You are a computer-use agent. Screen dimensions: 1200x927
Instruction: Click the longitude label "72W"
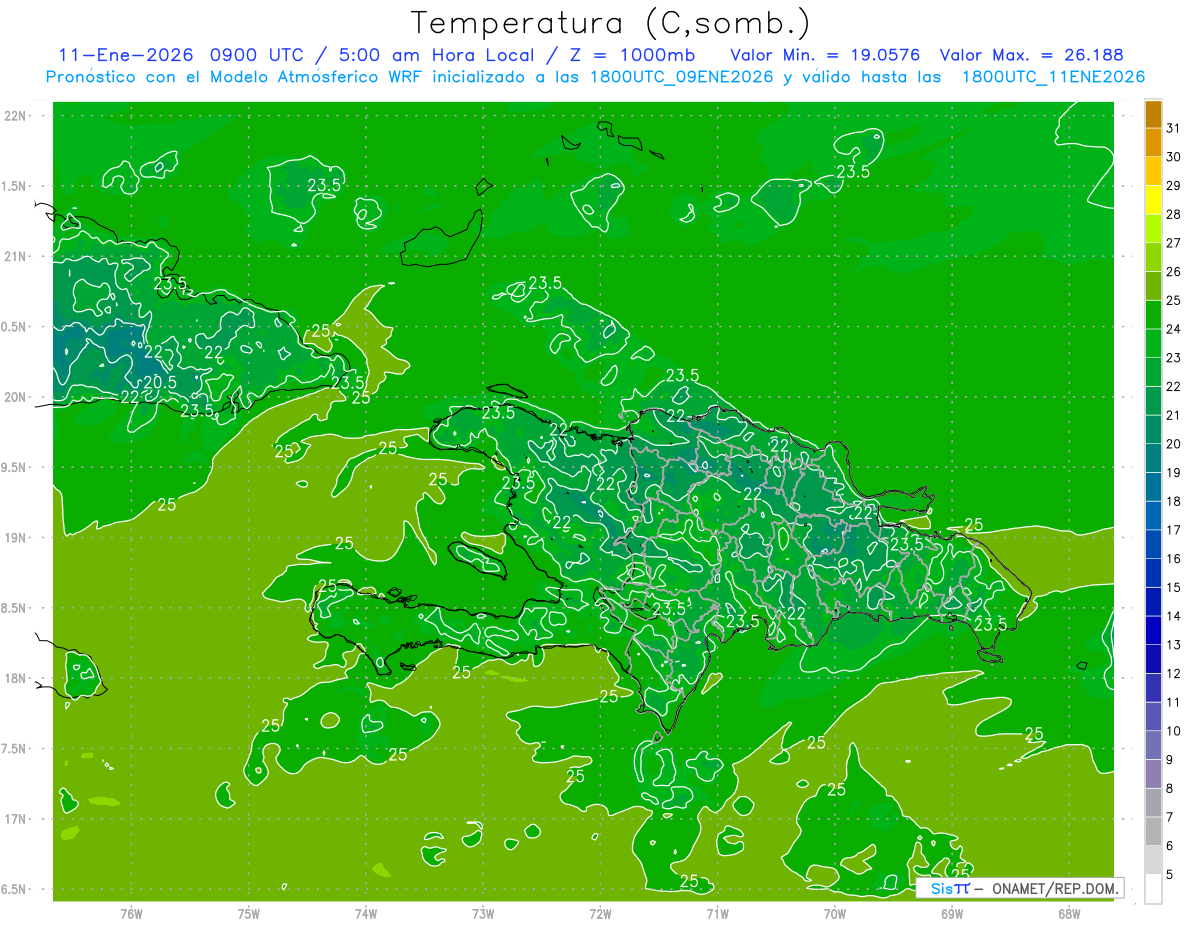click(x=600, y=914)
